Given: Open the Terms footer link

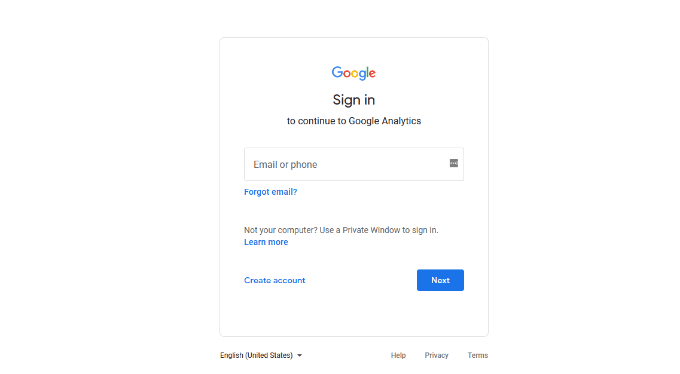Looking at the screenshot, I should tap(477, 355).
